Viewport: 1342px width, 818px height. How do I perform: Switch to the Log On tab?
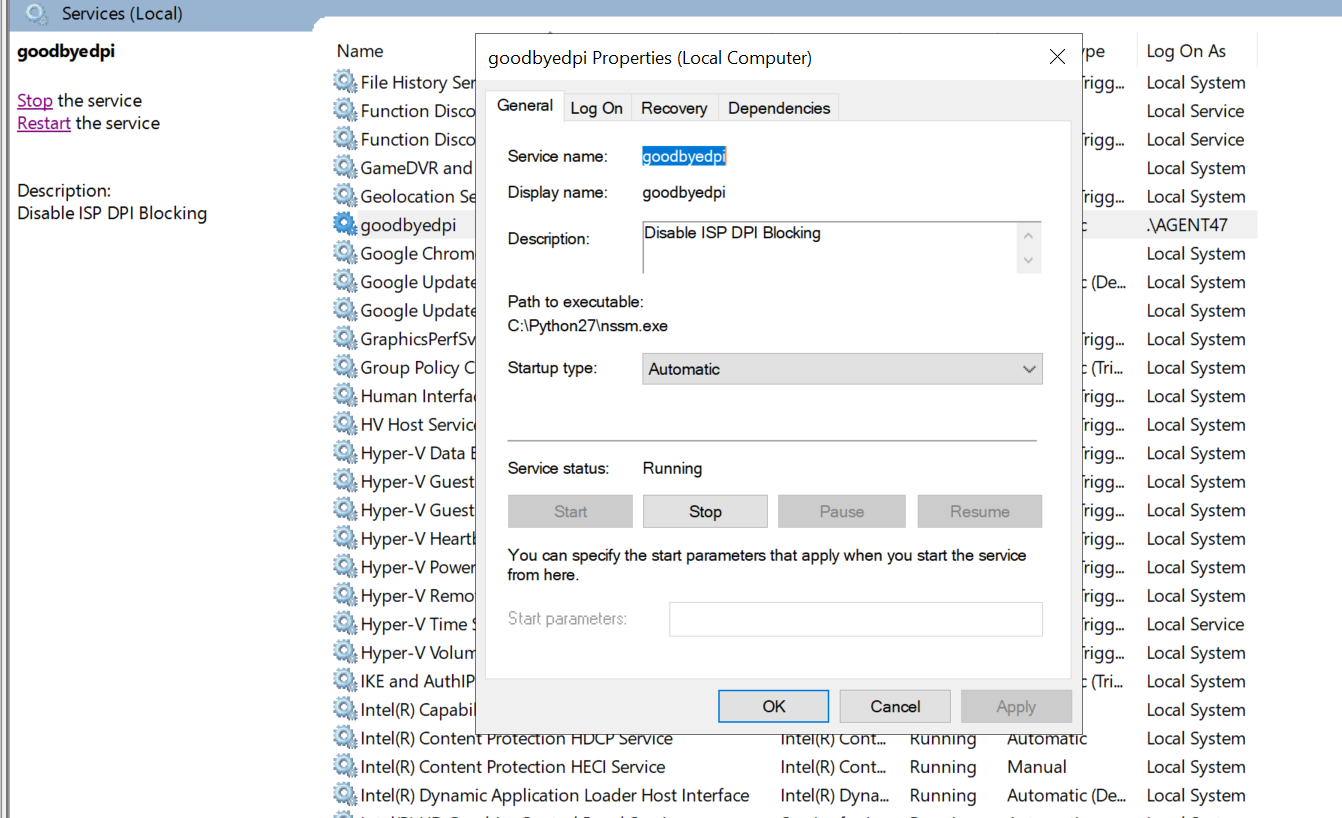point(596,108)
